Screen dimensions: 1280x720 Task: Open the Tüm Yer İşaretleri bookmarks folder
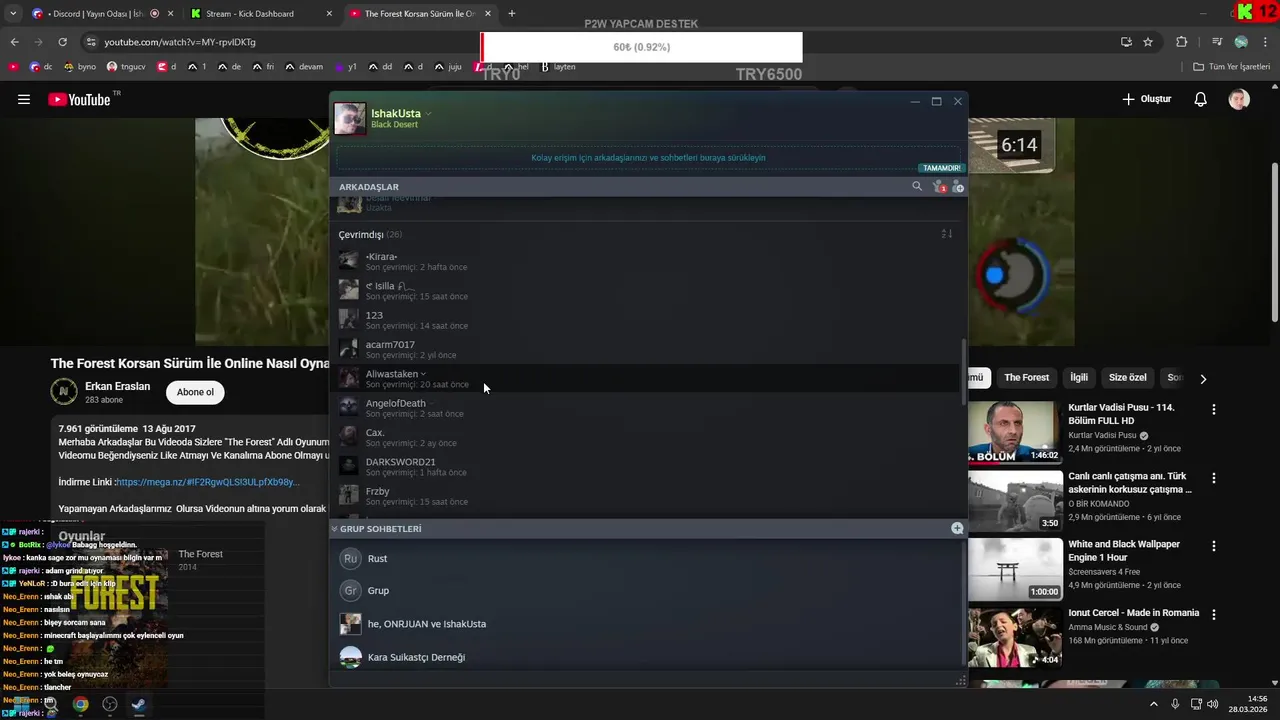[x=1232, y=67]
